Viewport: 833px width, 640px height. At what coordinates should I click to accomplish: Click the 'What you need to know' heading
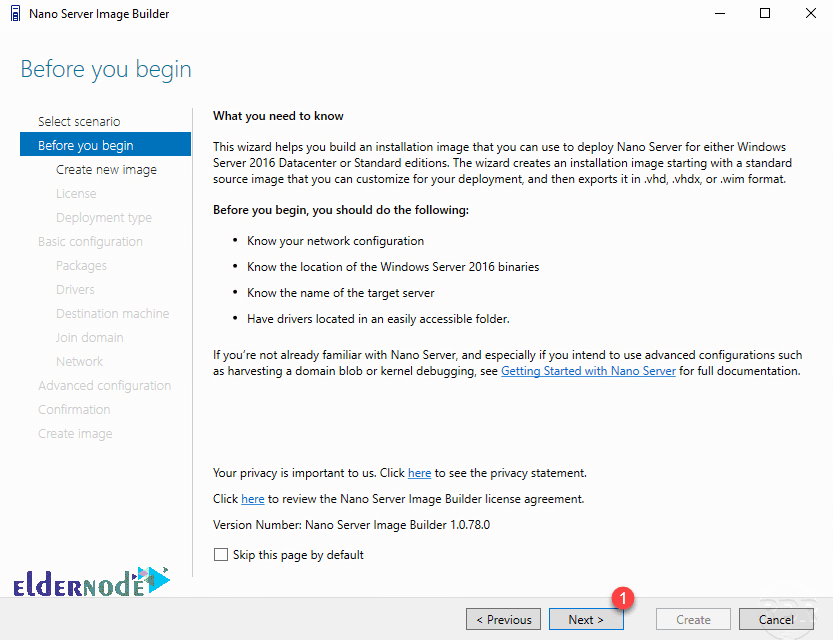[278, 116]
